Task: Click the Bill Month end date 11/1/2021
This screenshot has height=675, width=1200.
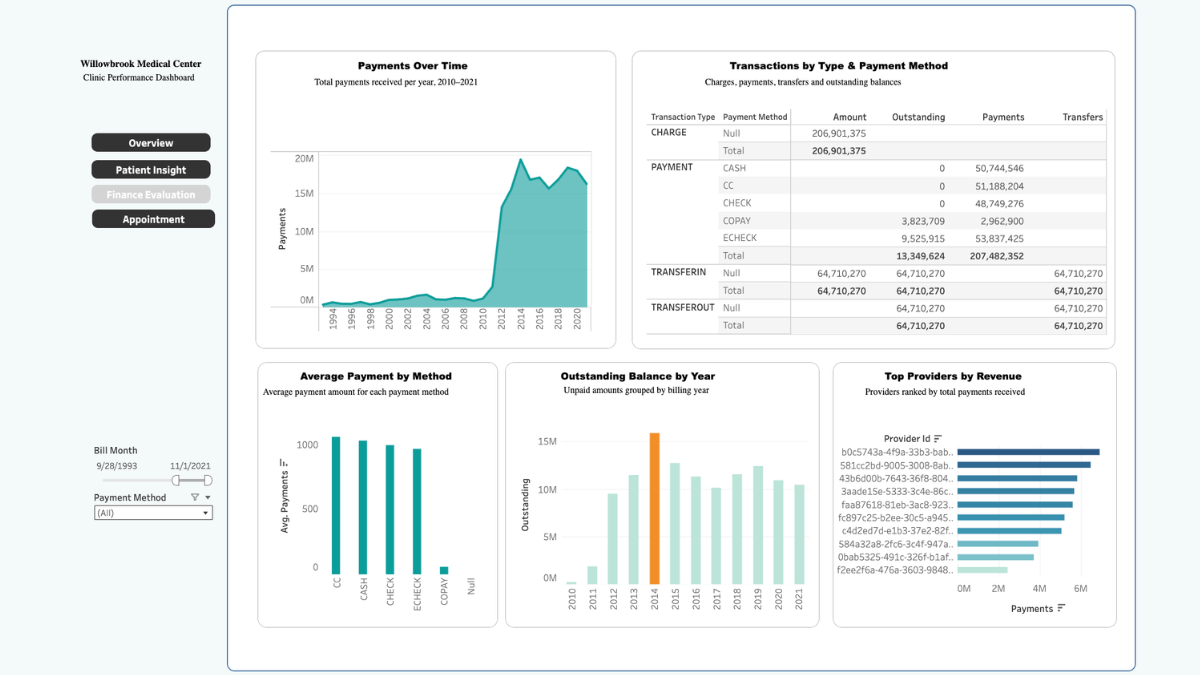Action: click(x=190, y=466)
